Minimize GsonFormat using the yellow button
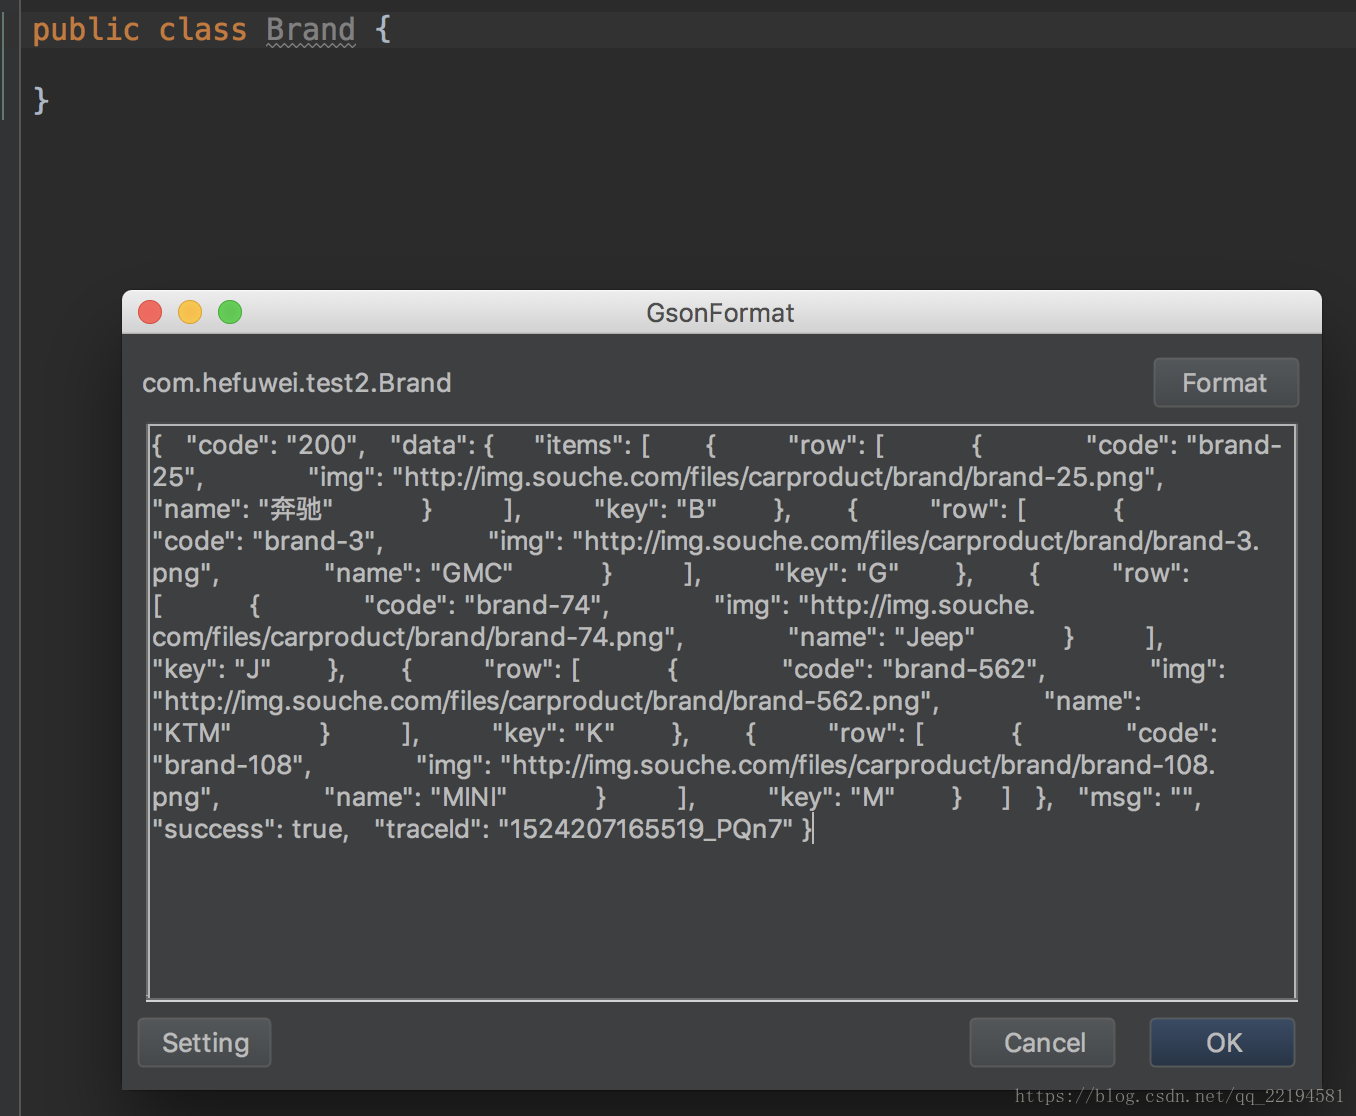 coord(190,312)
